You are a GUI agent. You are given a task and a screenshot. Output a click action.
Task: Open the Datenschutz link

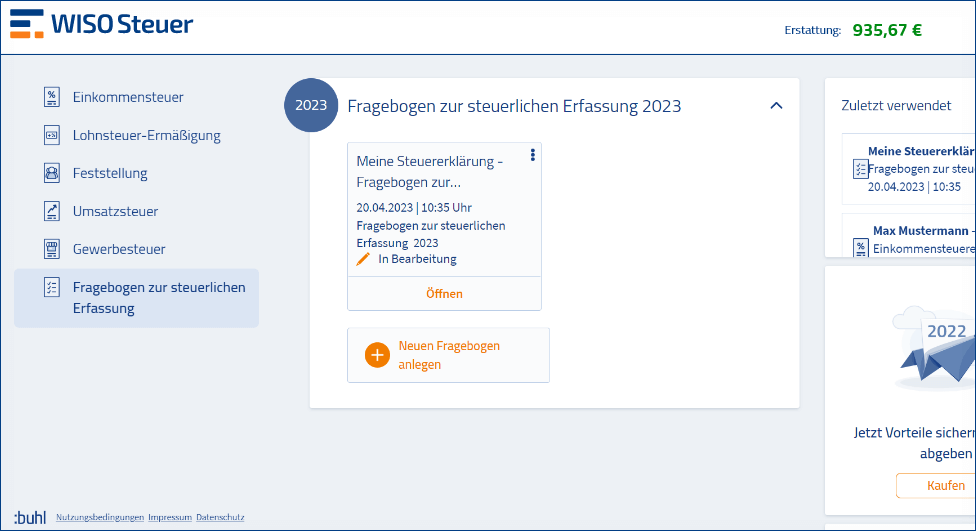click(x=220, y=517)
